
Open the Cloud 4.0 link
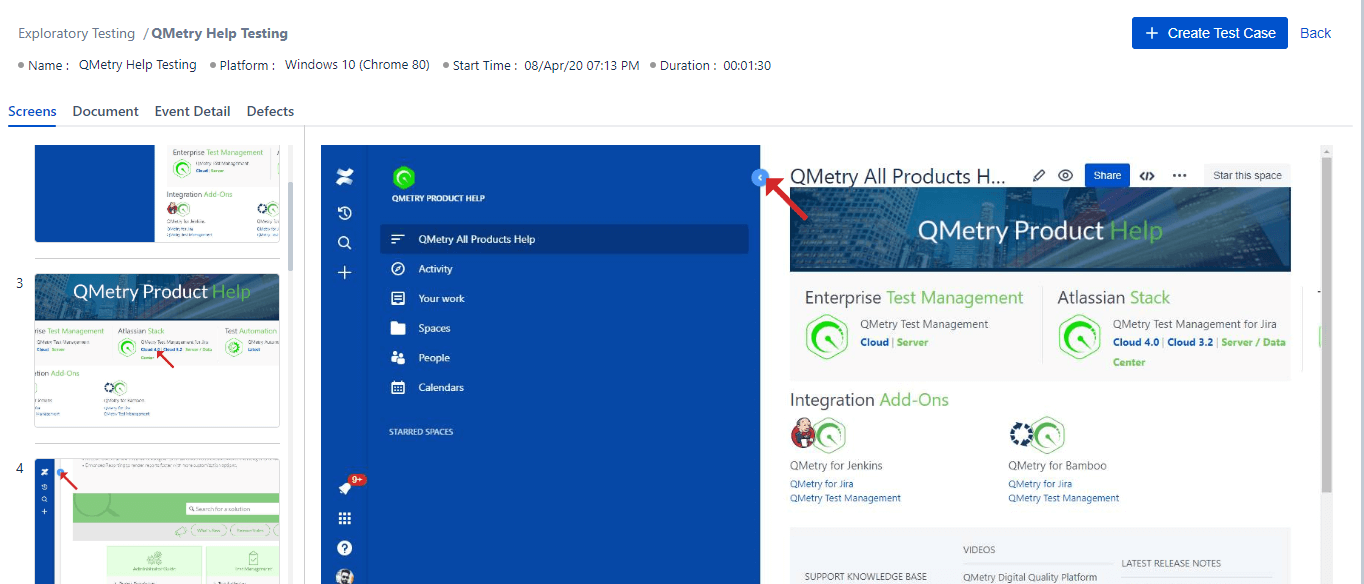[x=1136, y=342]
